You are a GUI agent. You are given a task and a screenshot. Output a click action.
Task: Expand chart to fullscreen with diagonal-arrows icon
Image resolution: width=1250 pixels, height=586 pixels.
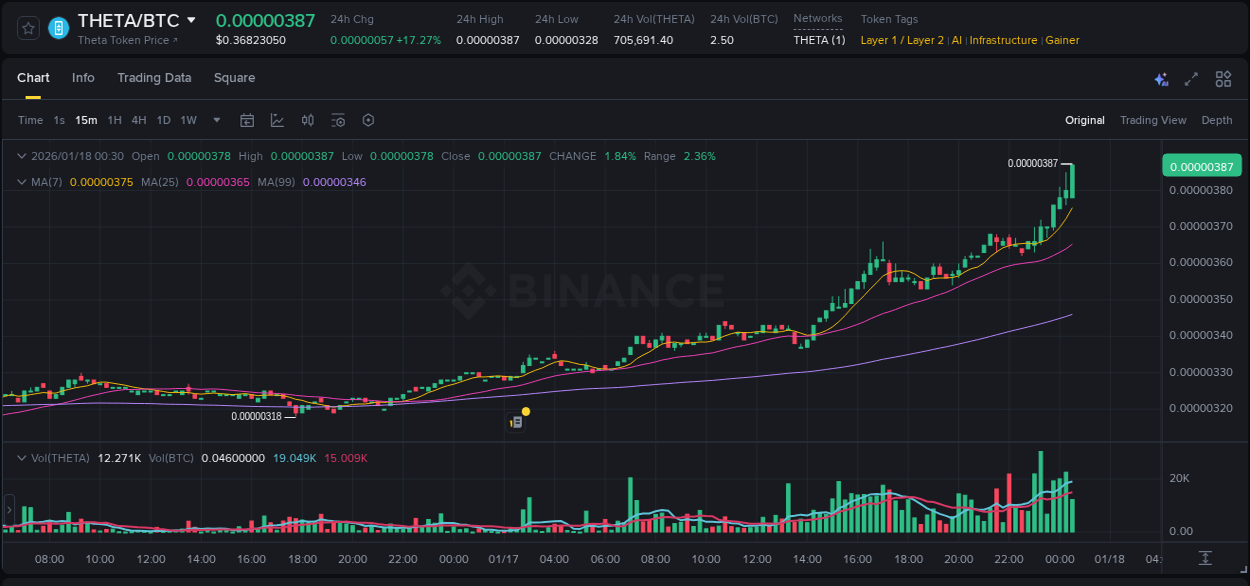coord(1192,78)
